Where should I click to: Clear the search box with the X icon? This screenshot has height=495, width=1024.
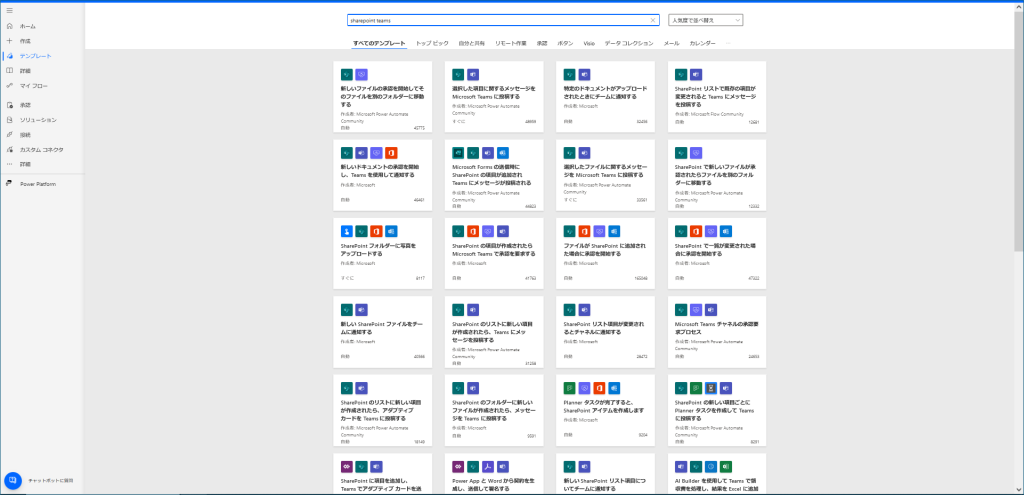coord(653,20)
